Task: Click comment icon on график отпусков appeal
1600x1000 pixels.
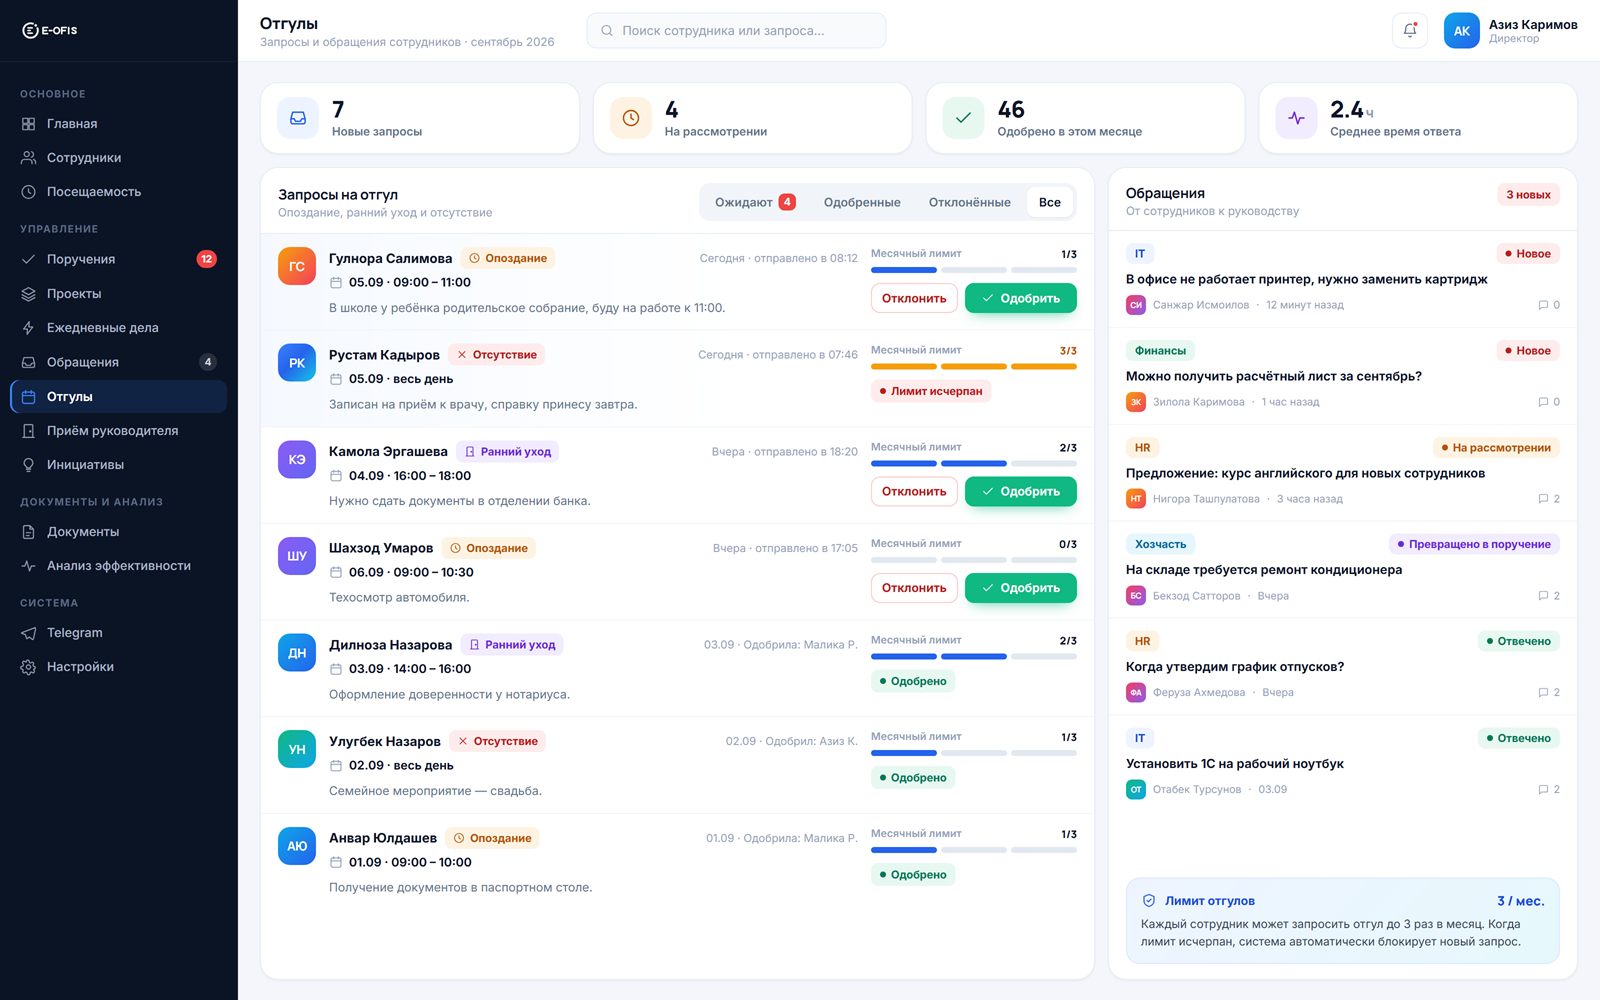Action: click(x=1543, y=692)
